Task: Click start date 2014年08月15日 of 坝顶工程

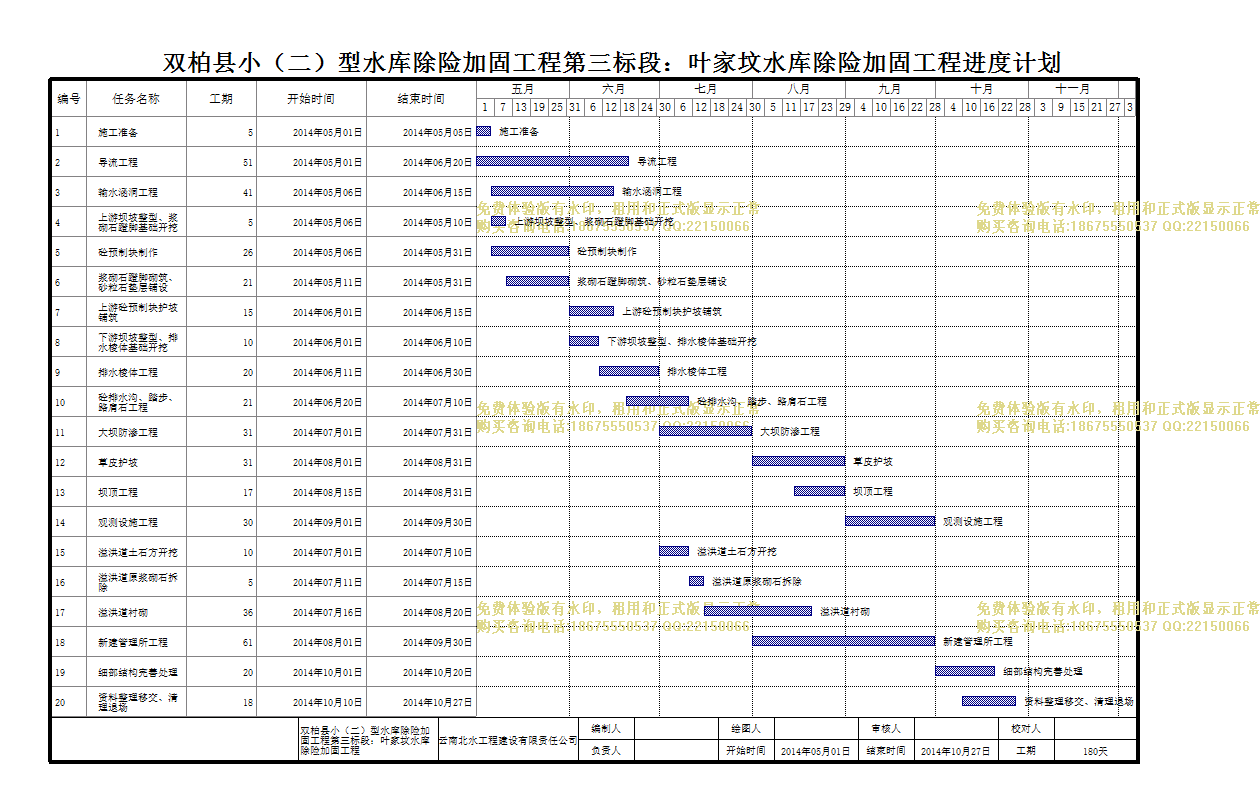Action: pyautogui.click(x=327, y=492)
